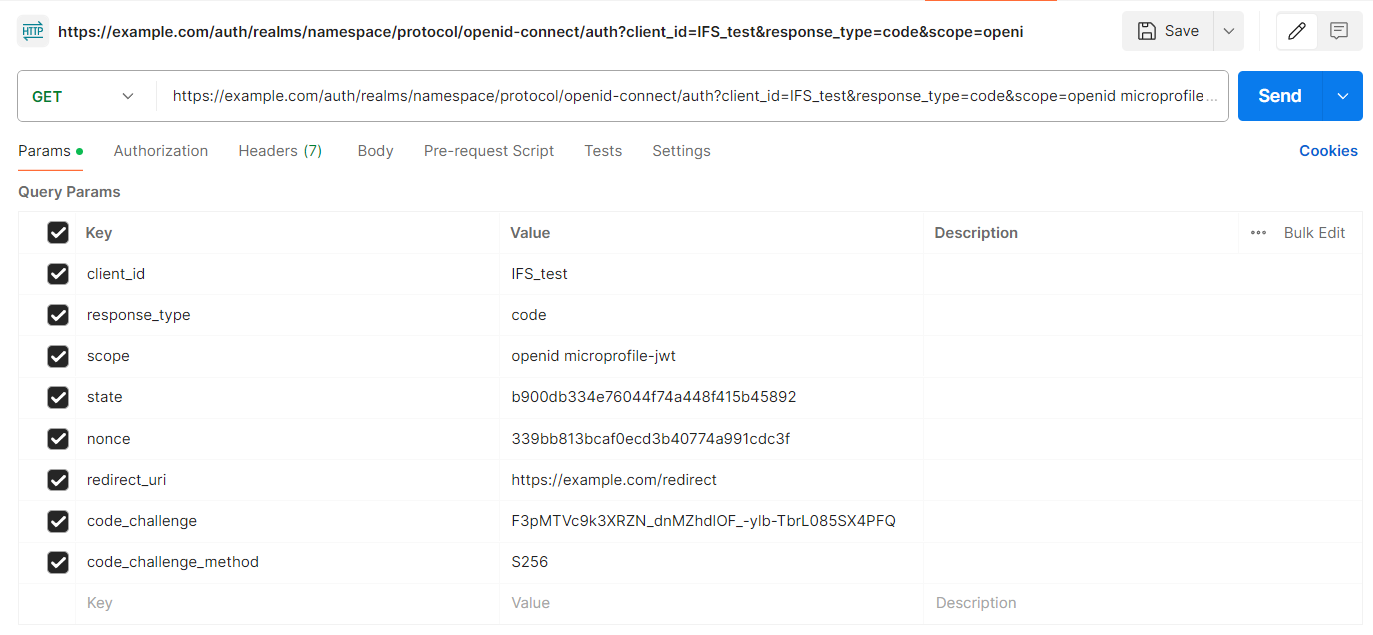Toggle the nonce parameter checkbox
The height and width of the screenshot is (635, 1373).
pyautogui.click(x=58, y=438)
